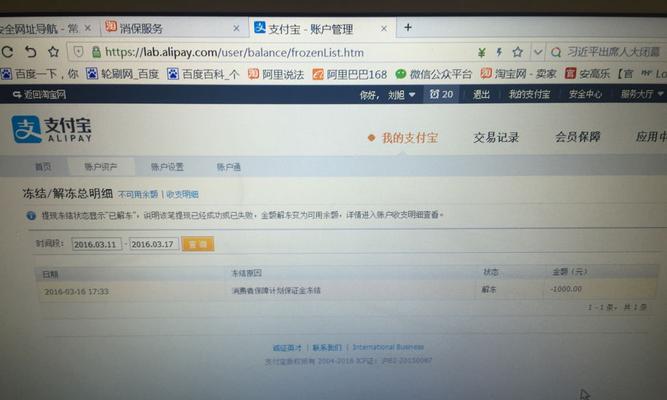This screenshot has height=400, width=667.
Task: Reload the page with the refresh icon
Action: coord(7,52)
